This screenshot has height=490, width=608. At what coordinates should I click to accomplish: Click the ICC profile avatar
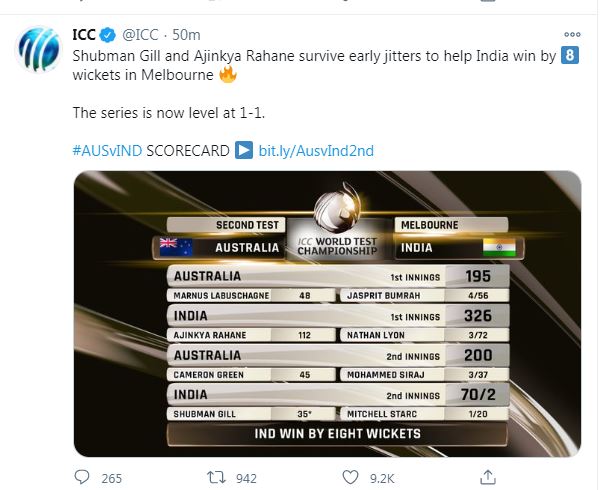38,49
